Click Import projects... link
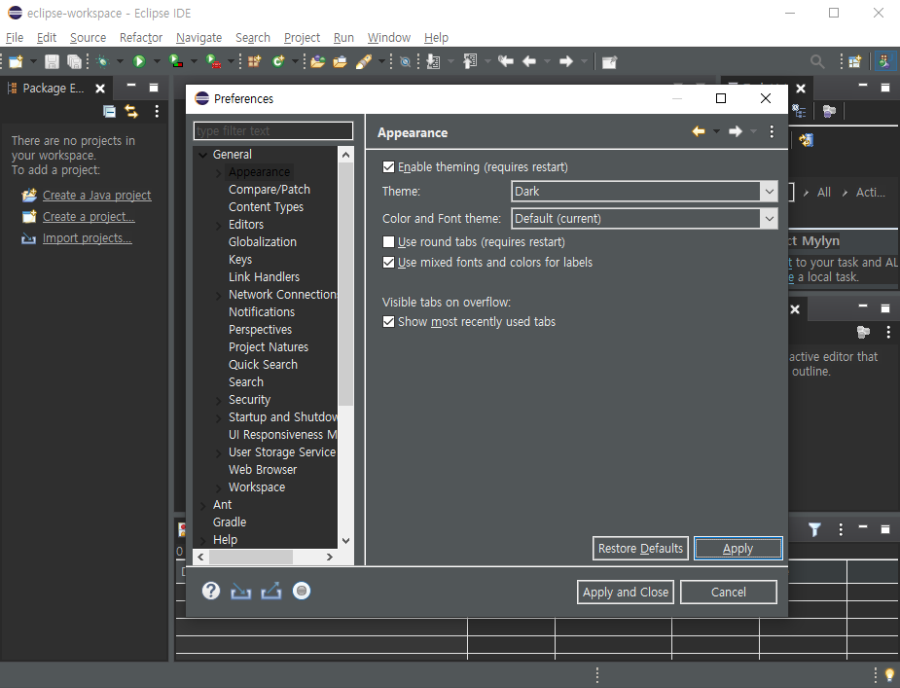Image resolution: width=900 pixels, height=688 pixels. pyautogui.click(x=87, y=238)
